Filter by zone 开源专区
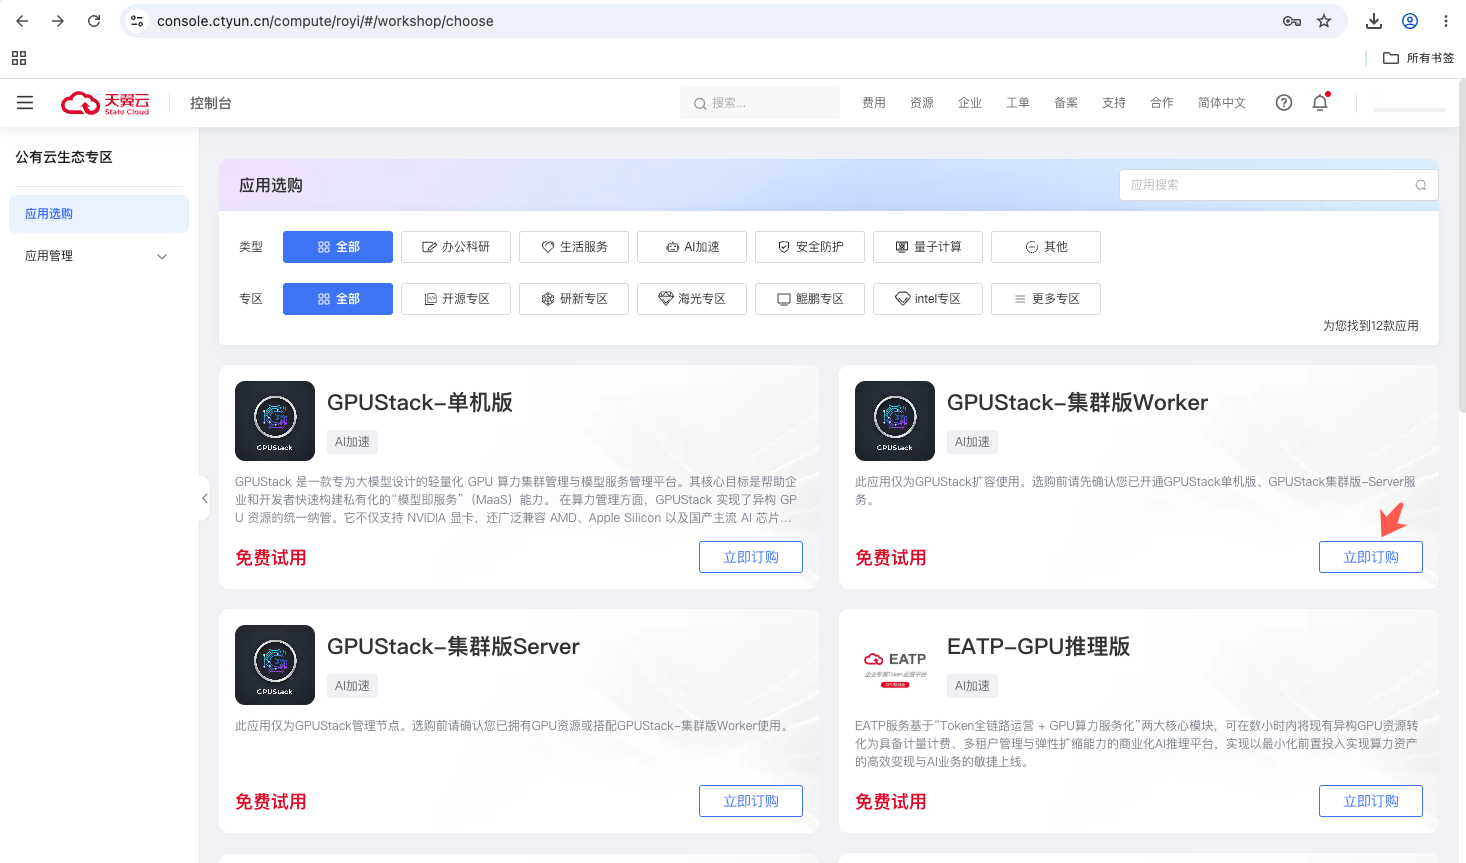 click(x=456, y=299)
